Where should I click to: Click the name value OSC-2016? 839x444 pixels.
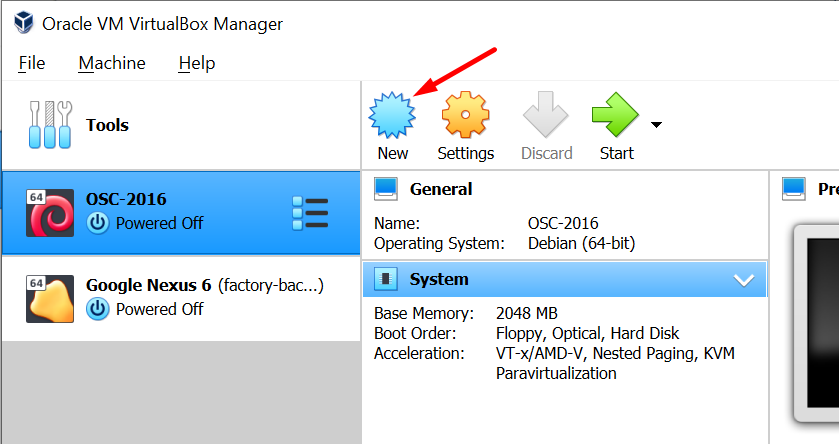click(x=563, y=223)
